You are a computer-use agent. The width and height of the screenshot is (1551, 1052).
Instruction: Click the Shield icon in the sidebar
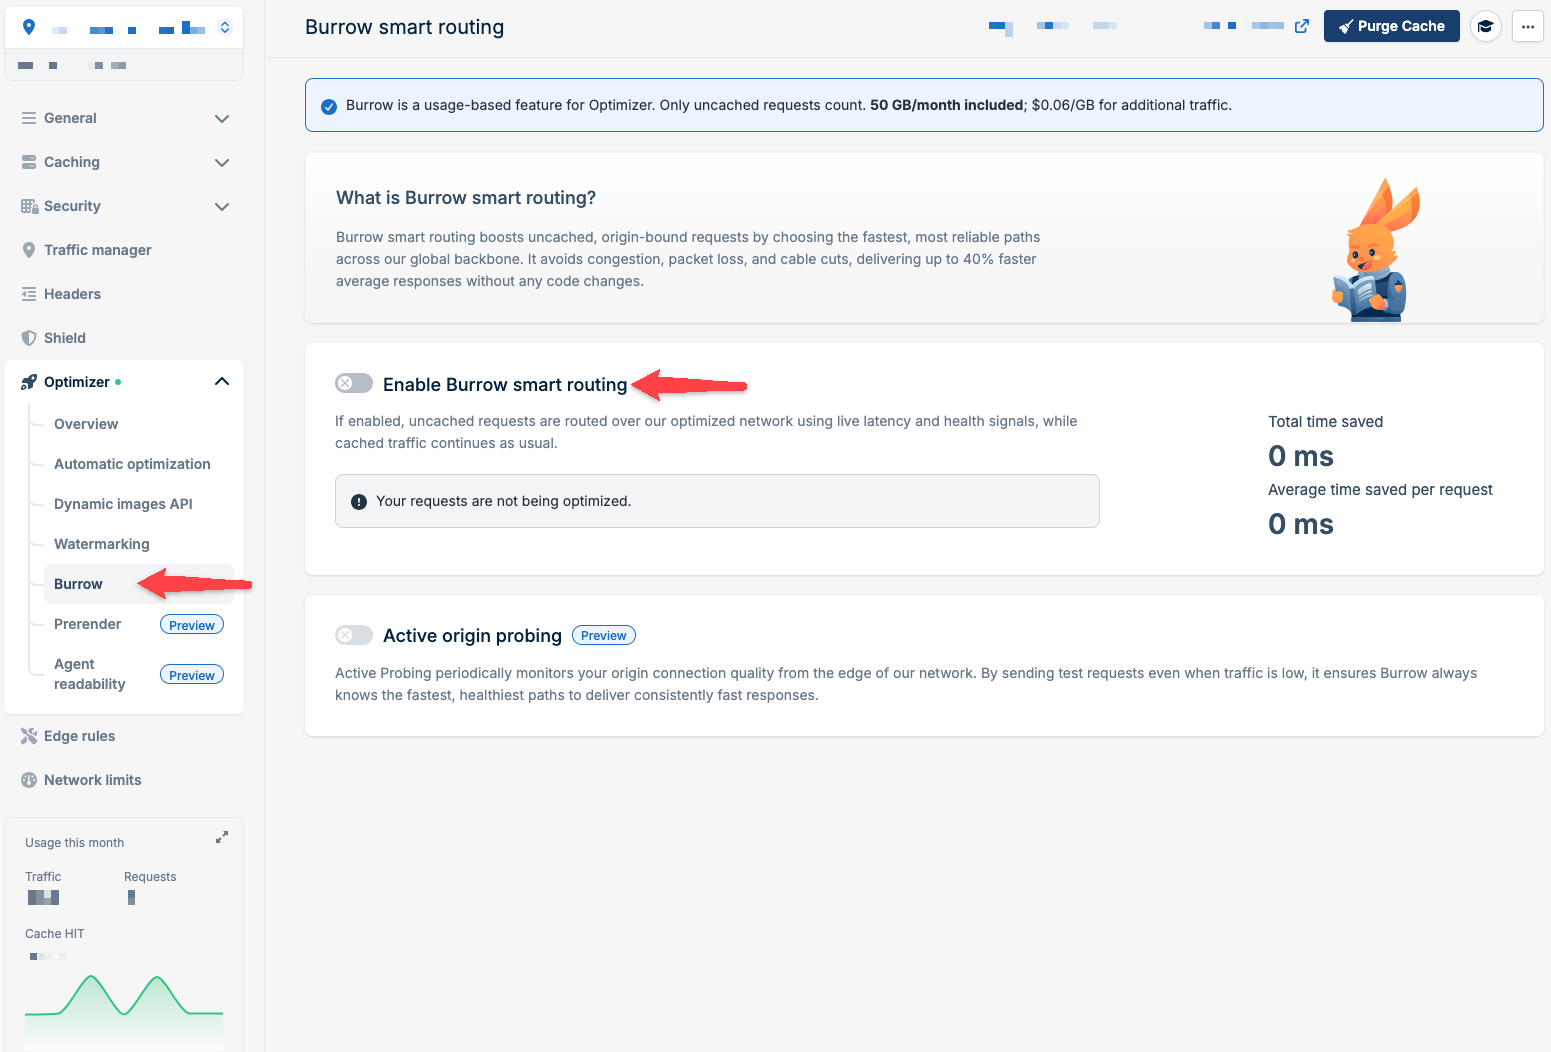29,338
